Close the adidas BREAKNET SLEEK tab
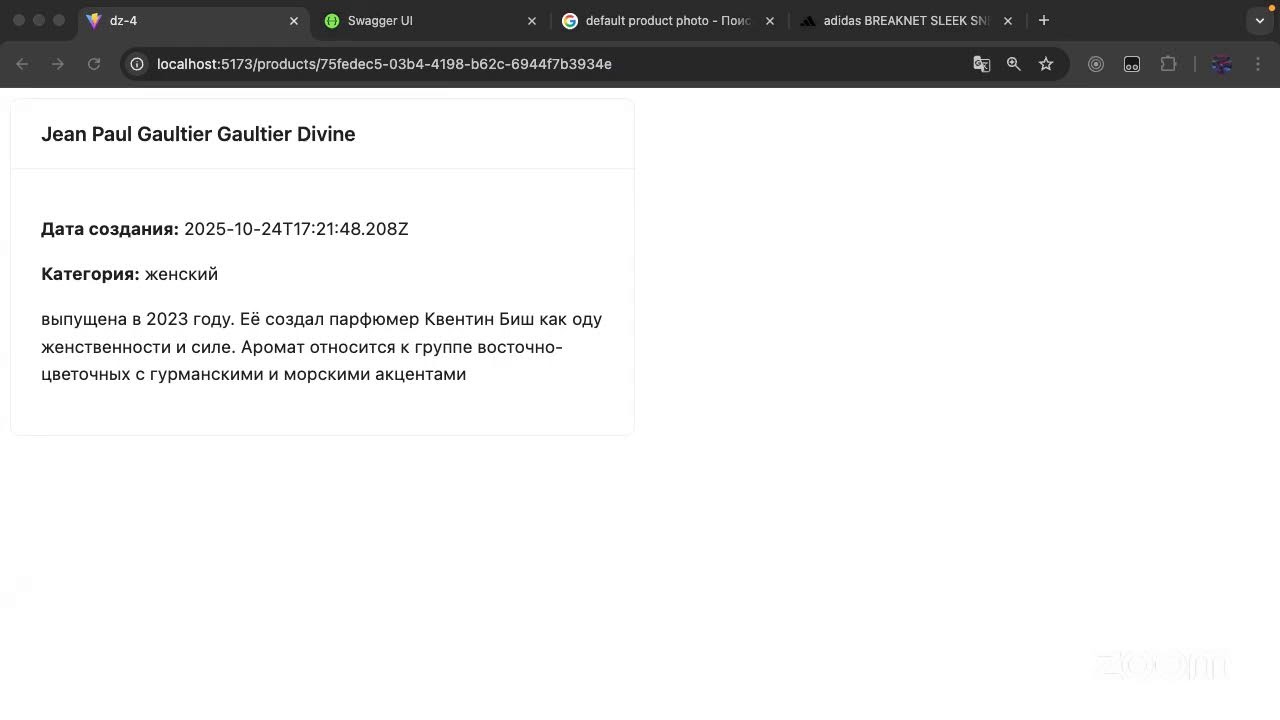This screenshot has width=1280, height=720. (x=1008, y=21)
